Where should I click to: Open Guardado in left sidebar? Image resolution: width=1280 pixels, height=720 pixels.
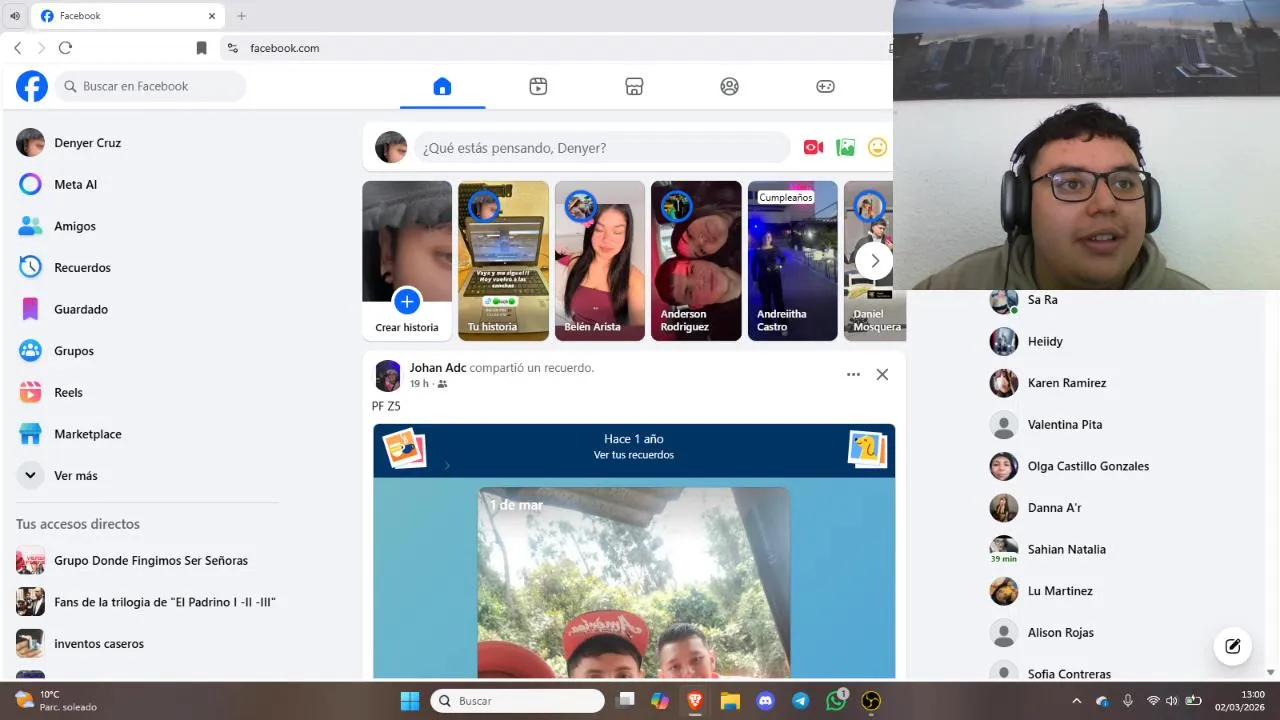(147, 309)
